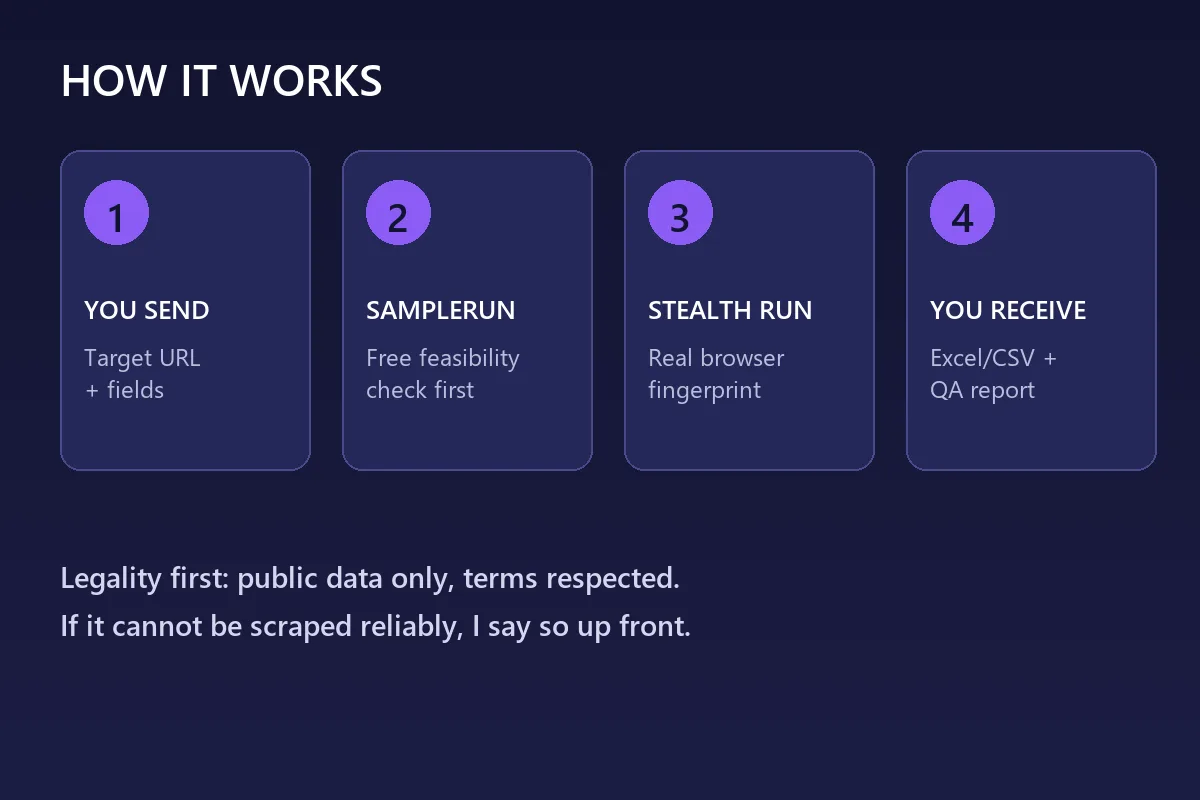Click the purple step 1 circle
The width and height of the screenshot is (1200, 800).
pyautogui.click(x=116, y=212)
